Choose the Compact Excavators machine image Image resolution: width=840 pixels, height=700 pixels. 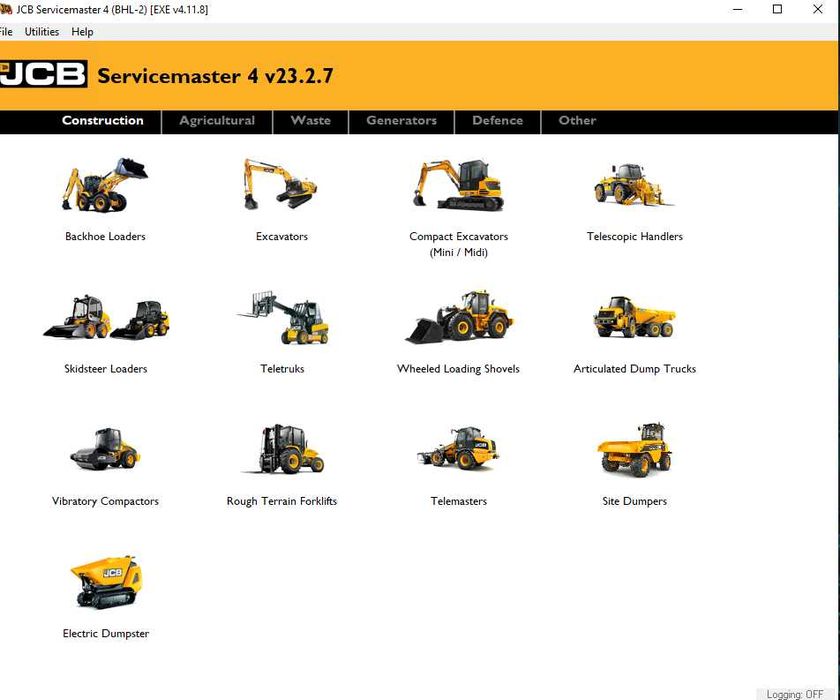point(458,184)
